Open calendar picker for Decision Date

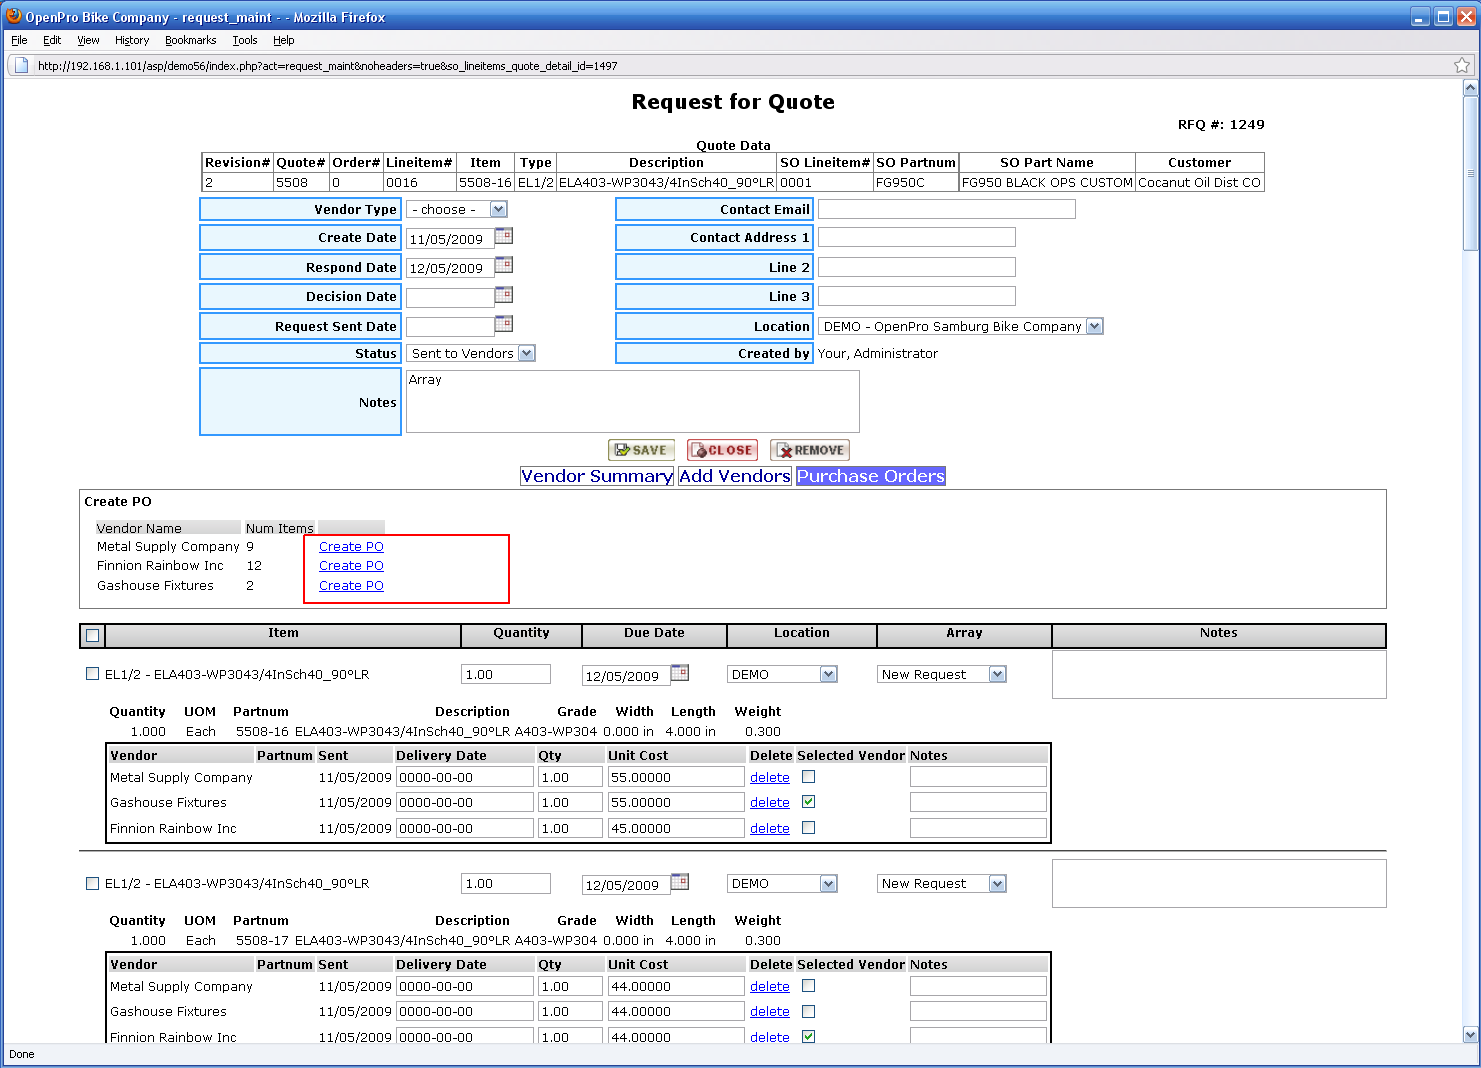(504, 295)
